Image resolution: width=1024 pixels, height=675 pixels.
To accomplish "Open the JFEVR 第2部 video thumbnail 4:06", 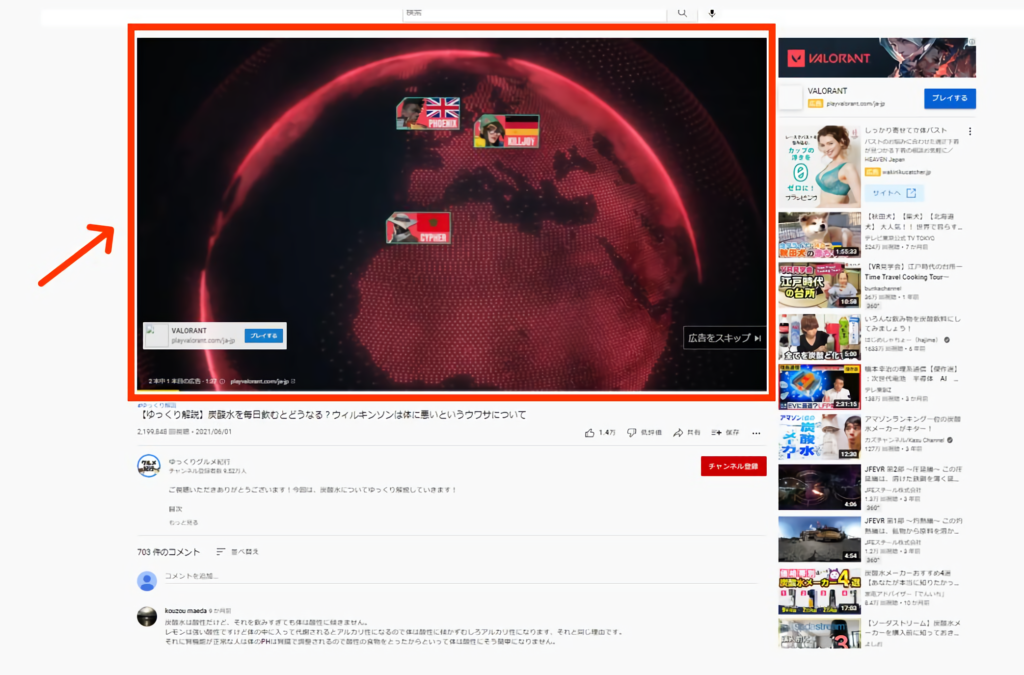I will (x=820, y=487).
